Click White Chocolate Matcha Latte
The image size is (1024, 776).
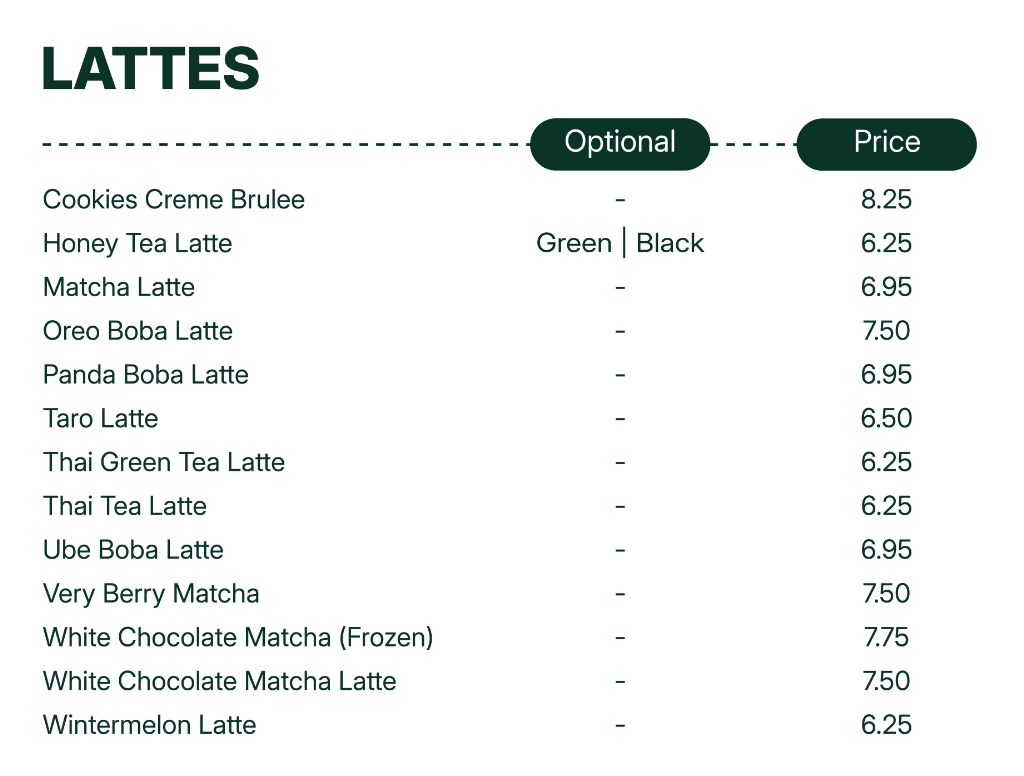(219, 681)
